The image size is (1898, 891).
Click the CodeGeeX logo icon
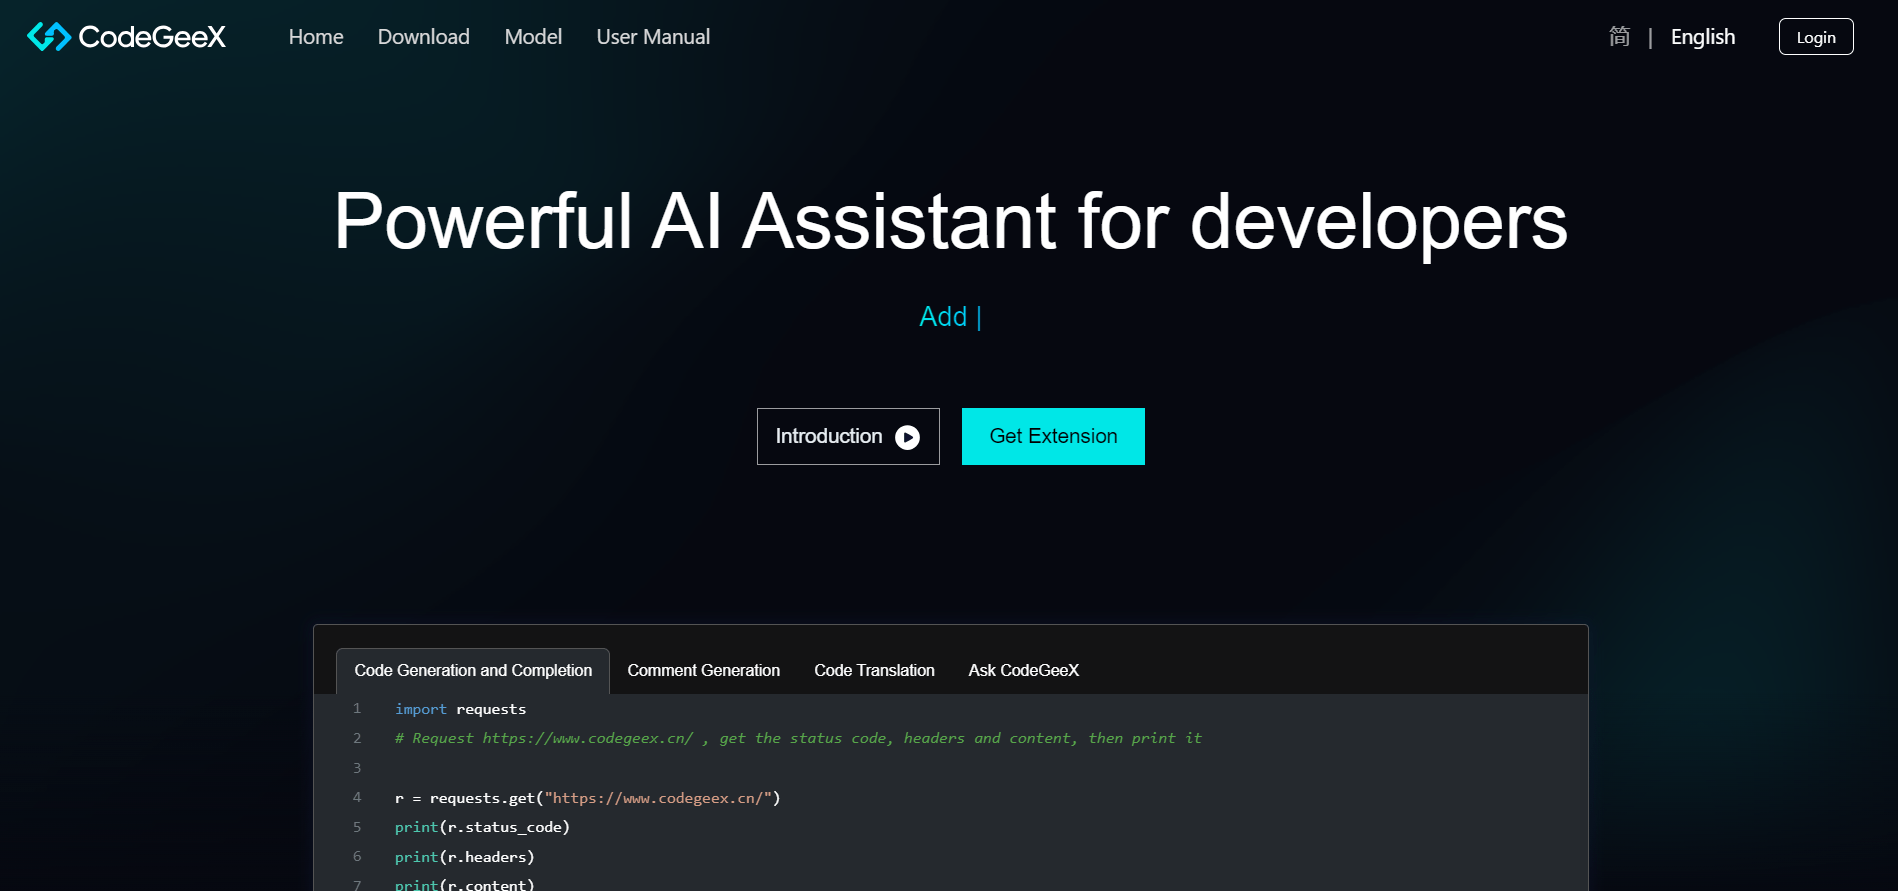coord(48,37)
